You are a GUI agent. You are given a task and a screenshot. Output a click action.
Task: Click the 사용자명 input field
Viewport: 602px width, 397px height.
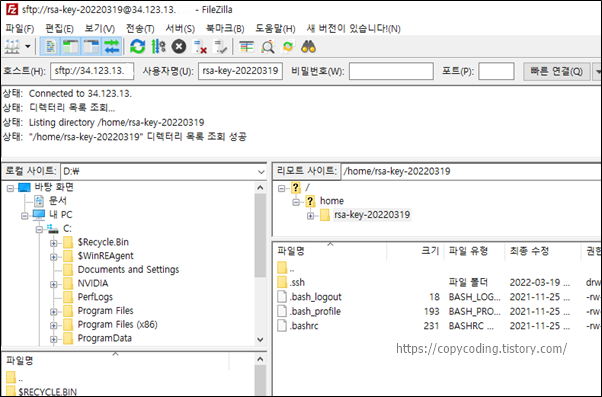point(240,71)
